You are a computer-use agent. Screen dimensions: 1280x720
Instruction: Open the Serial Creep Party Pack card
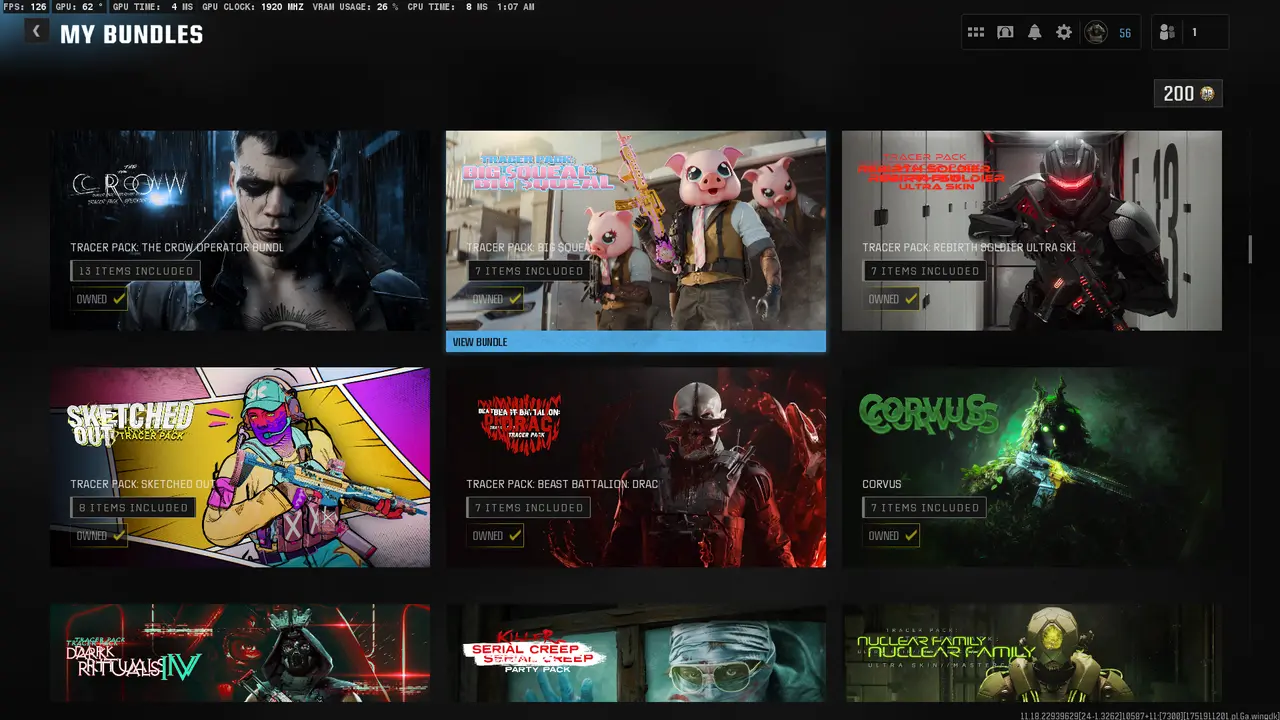pos(636,653)
